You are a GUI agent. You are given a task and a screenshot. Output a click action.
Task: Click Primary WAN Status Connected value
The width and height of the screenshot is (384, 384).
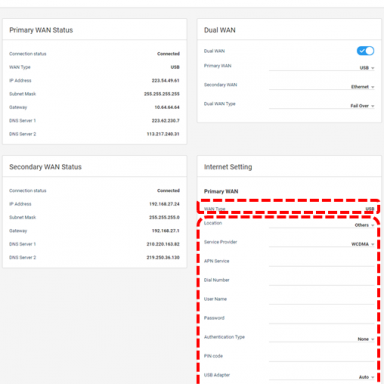(x=168, y=53)
